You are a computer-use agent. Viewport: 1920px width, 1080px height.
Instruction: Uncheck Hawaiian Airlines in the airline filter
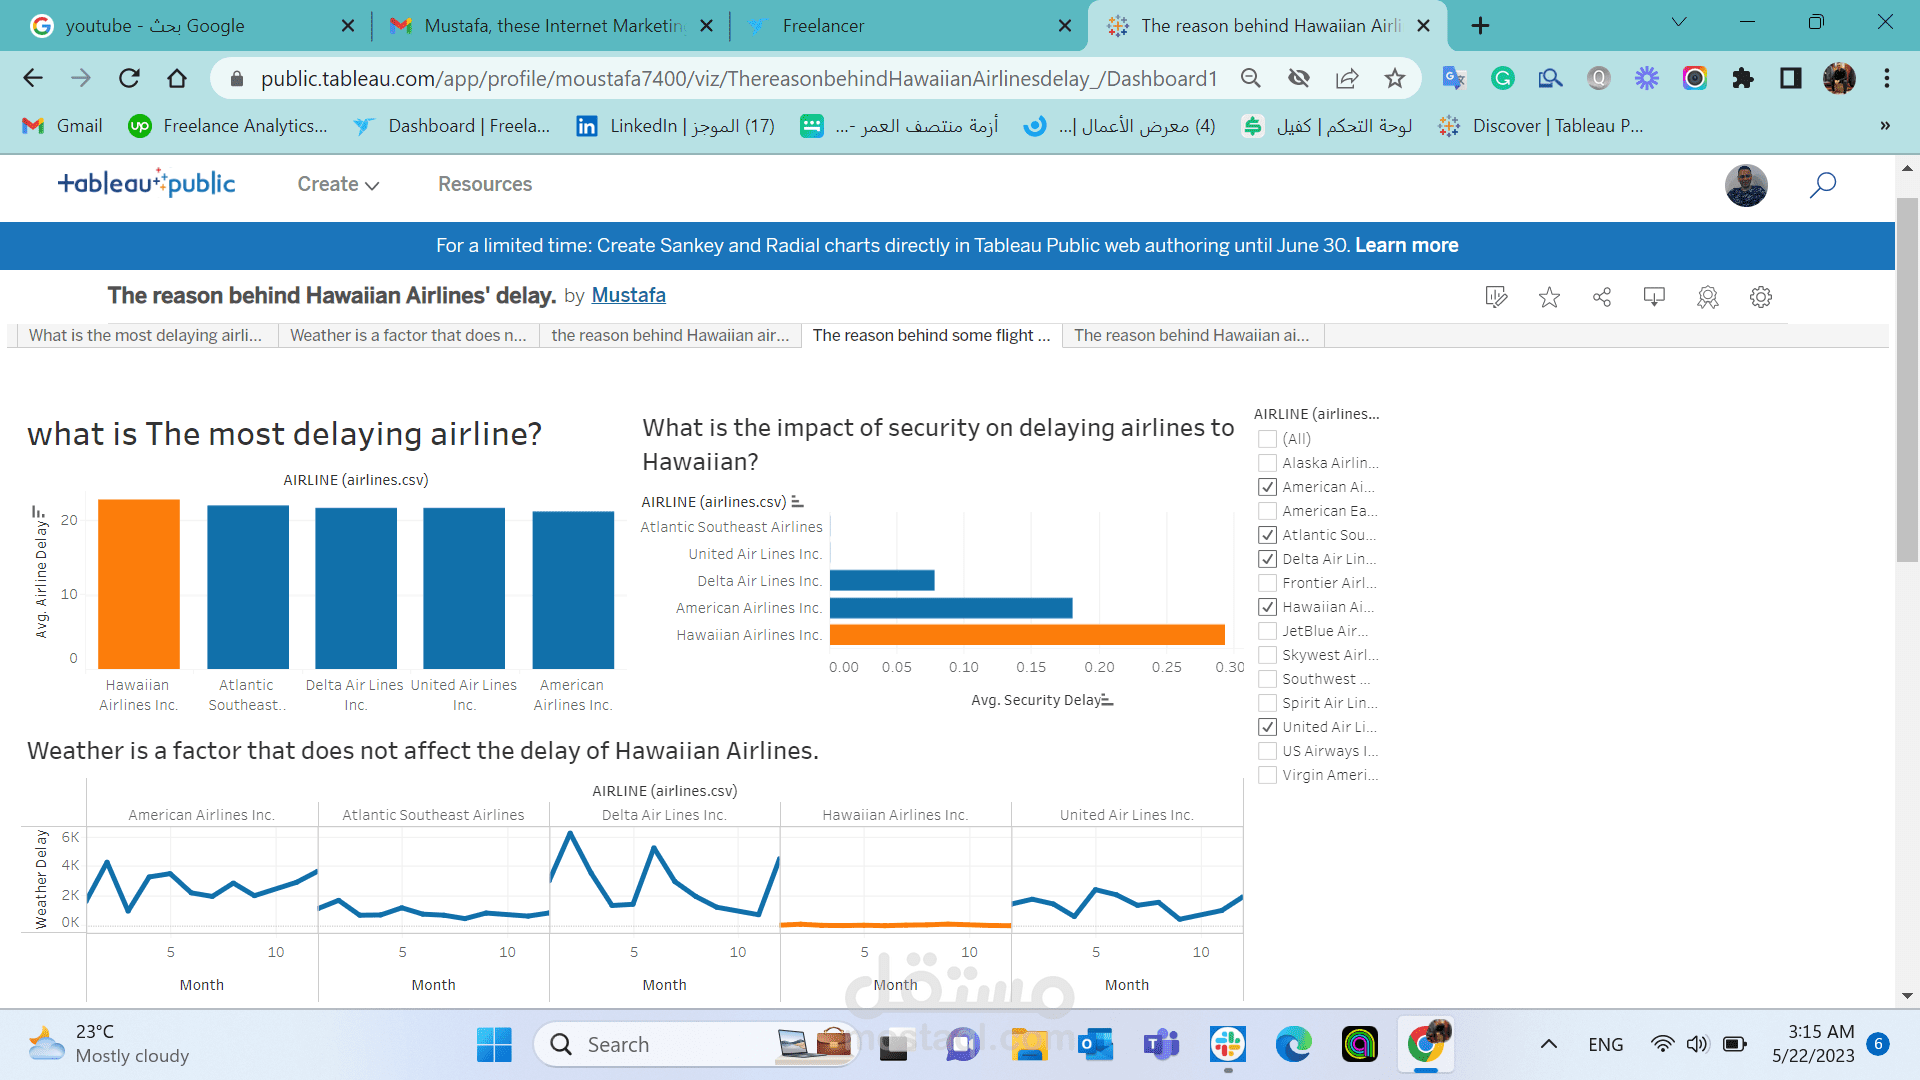tap(1268, 606)
